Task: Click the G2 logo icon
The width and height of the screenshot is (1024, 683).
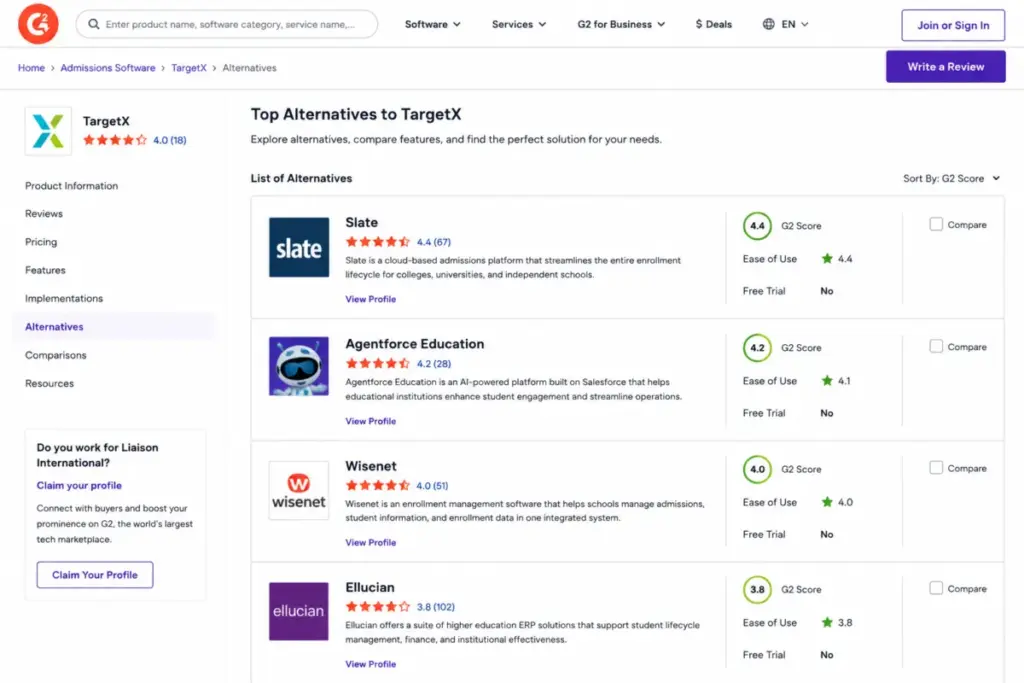Action: [38, 24]
